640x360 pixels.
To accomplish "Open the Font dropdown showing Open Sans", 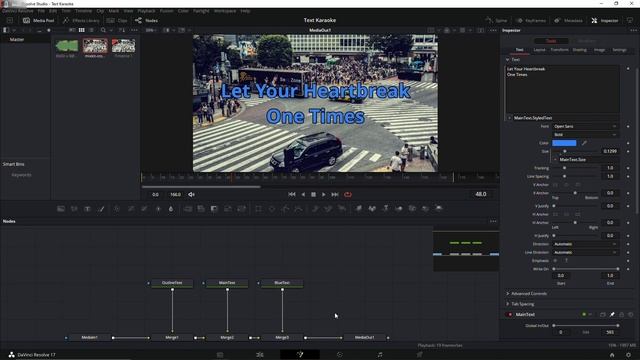I will click(585, 127).
